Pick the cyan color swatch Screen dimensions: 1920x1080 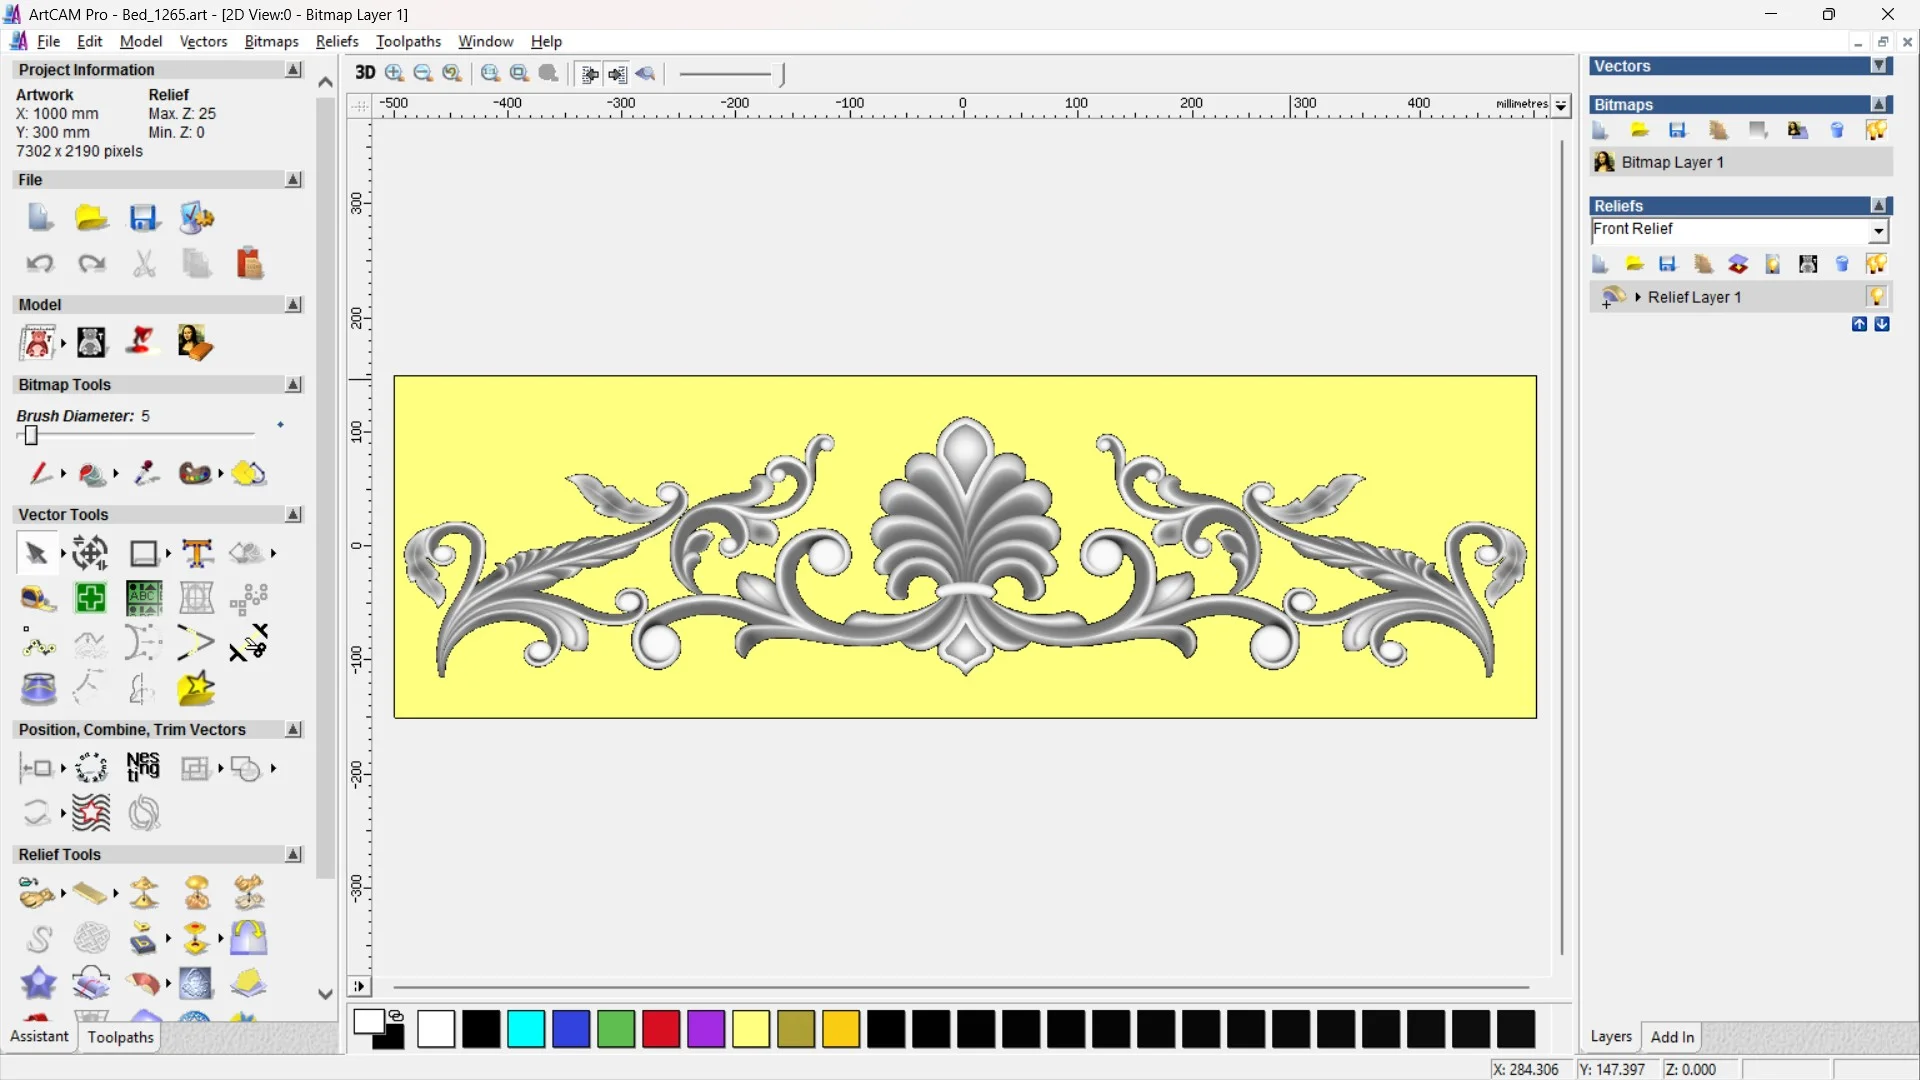click(x=526, y=1029)
